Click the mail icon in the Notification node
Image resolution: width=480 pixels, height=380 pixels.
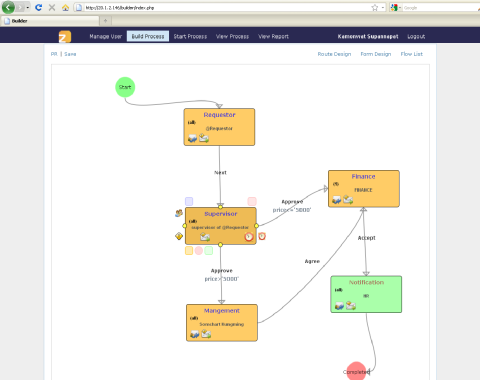click(x=351, y=305)
